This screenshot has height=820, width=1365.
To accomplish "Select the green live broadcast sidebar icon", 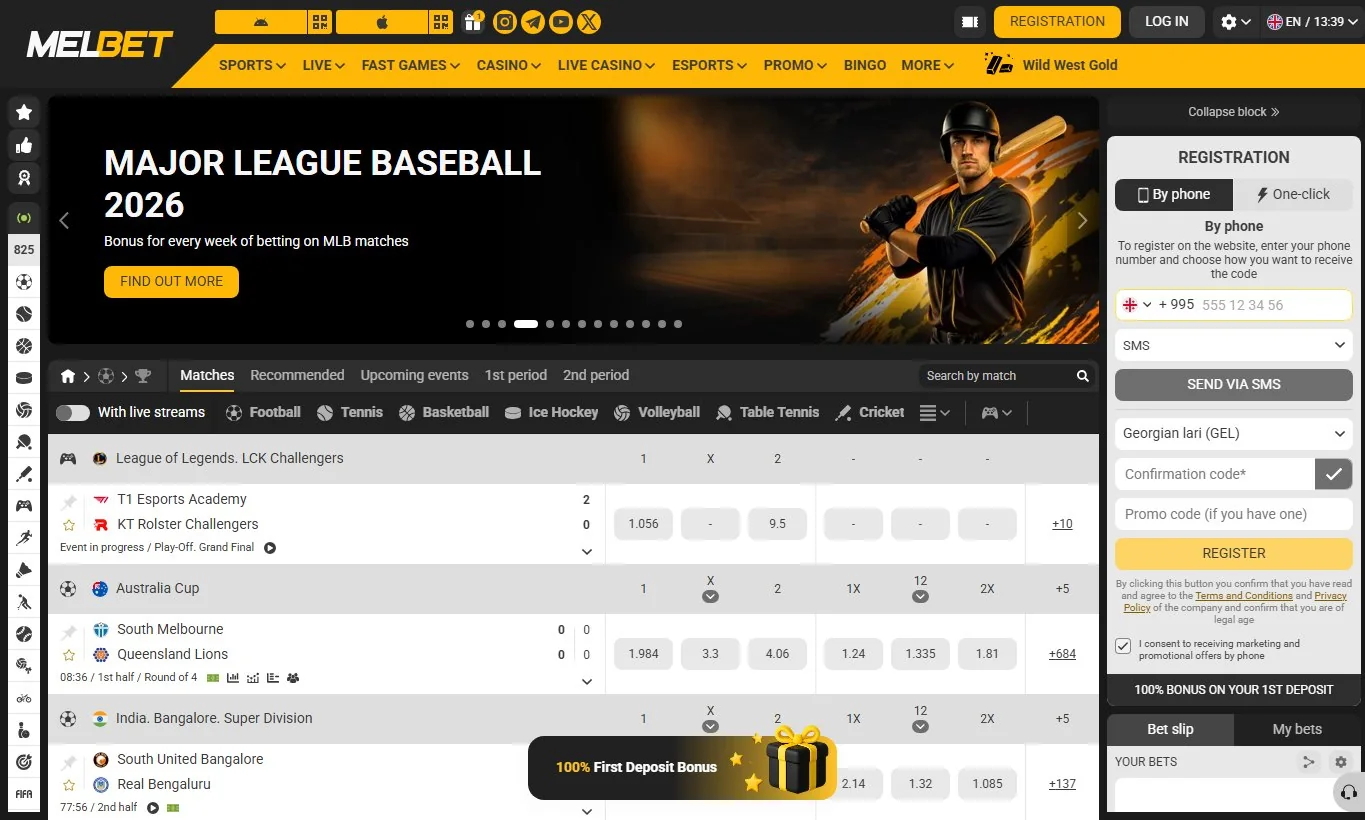I will tap(24, 218).
